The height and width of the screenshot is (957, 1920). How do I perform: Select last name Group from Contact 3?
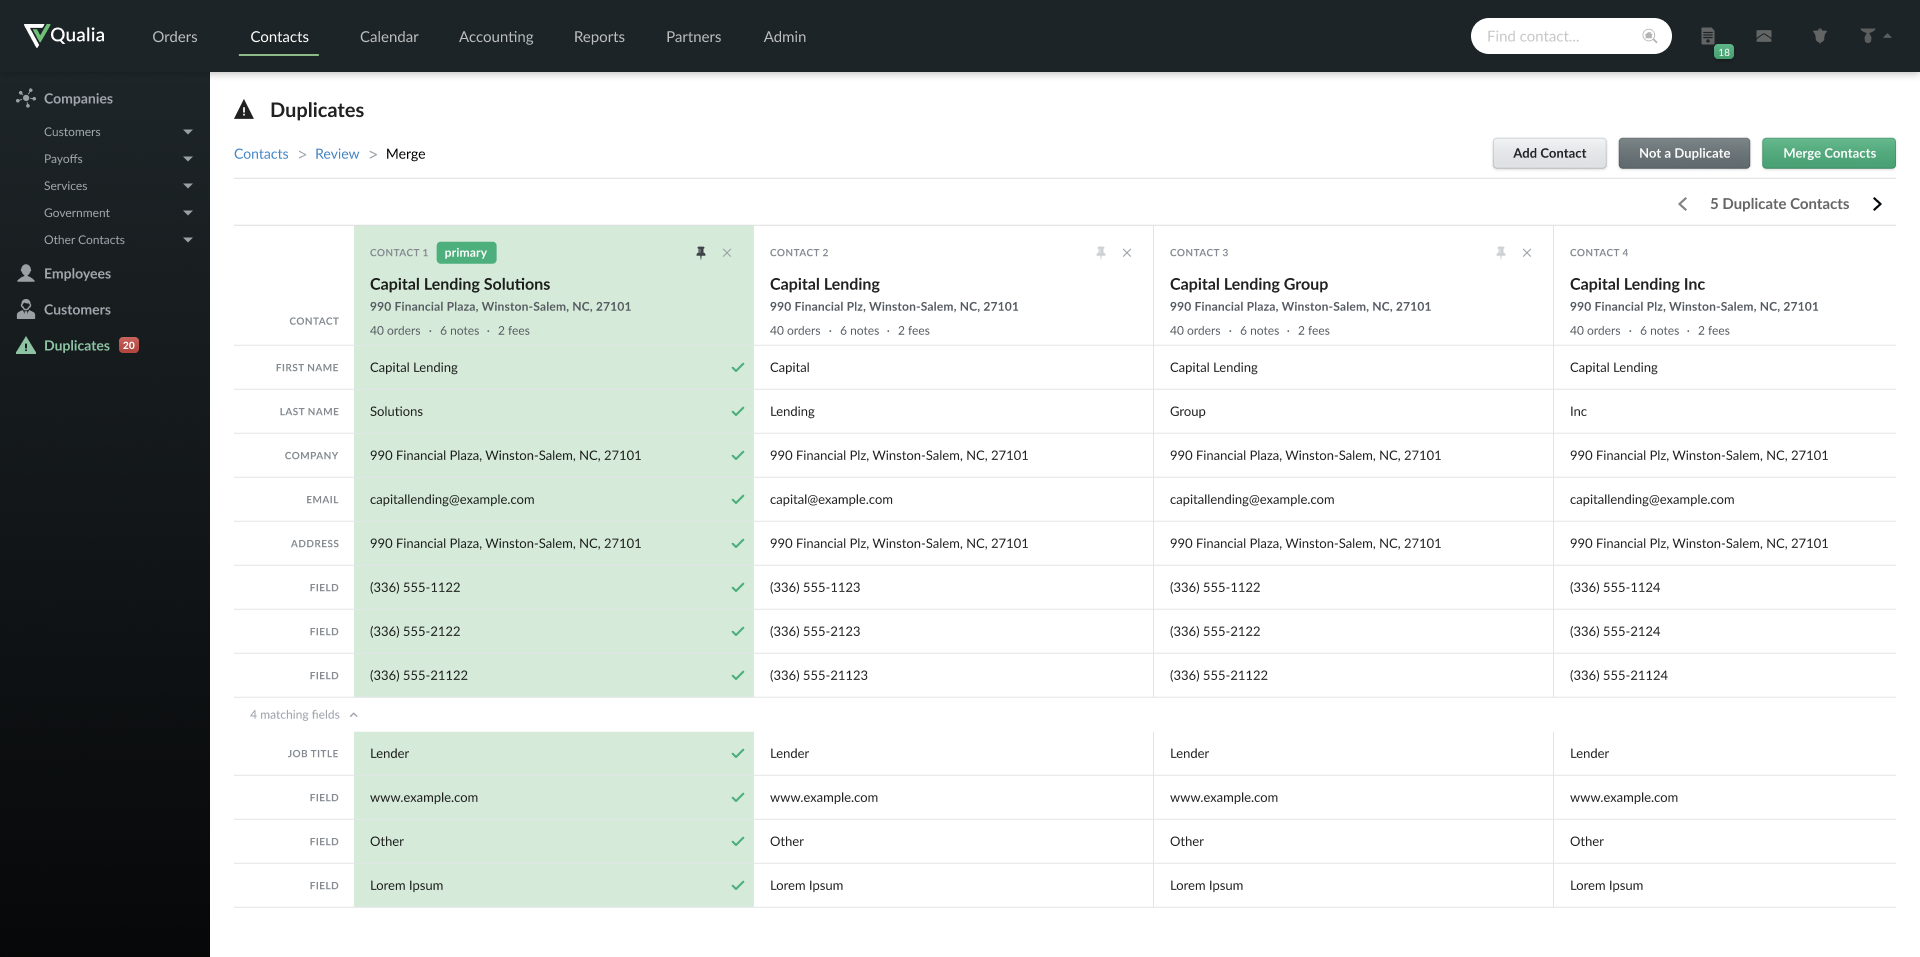[x=1188, y=411]
